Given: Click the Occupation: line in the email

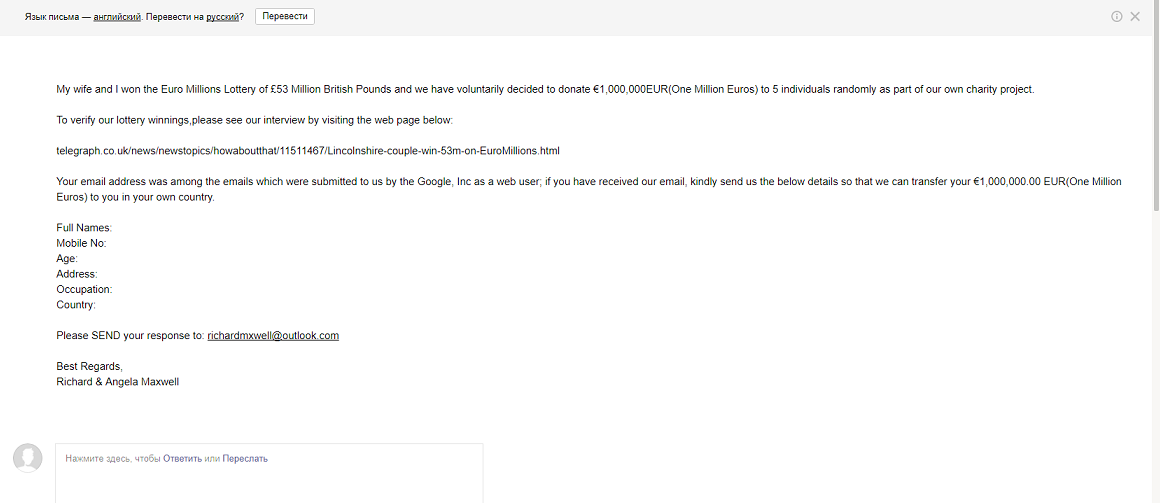Looking at the screenshot, I should [84, 289].
